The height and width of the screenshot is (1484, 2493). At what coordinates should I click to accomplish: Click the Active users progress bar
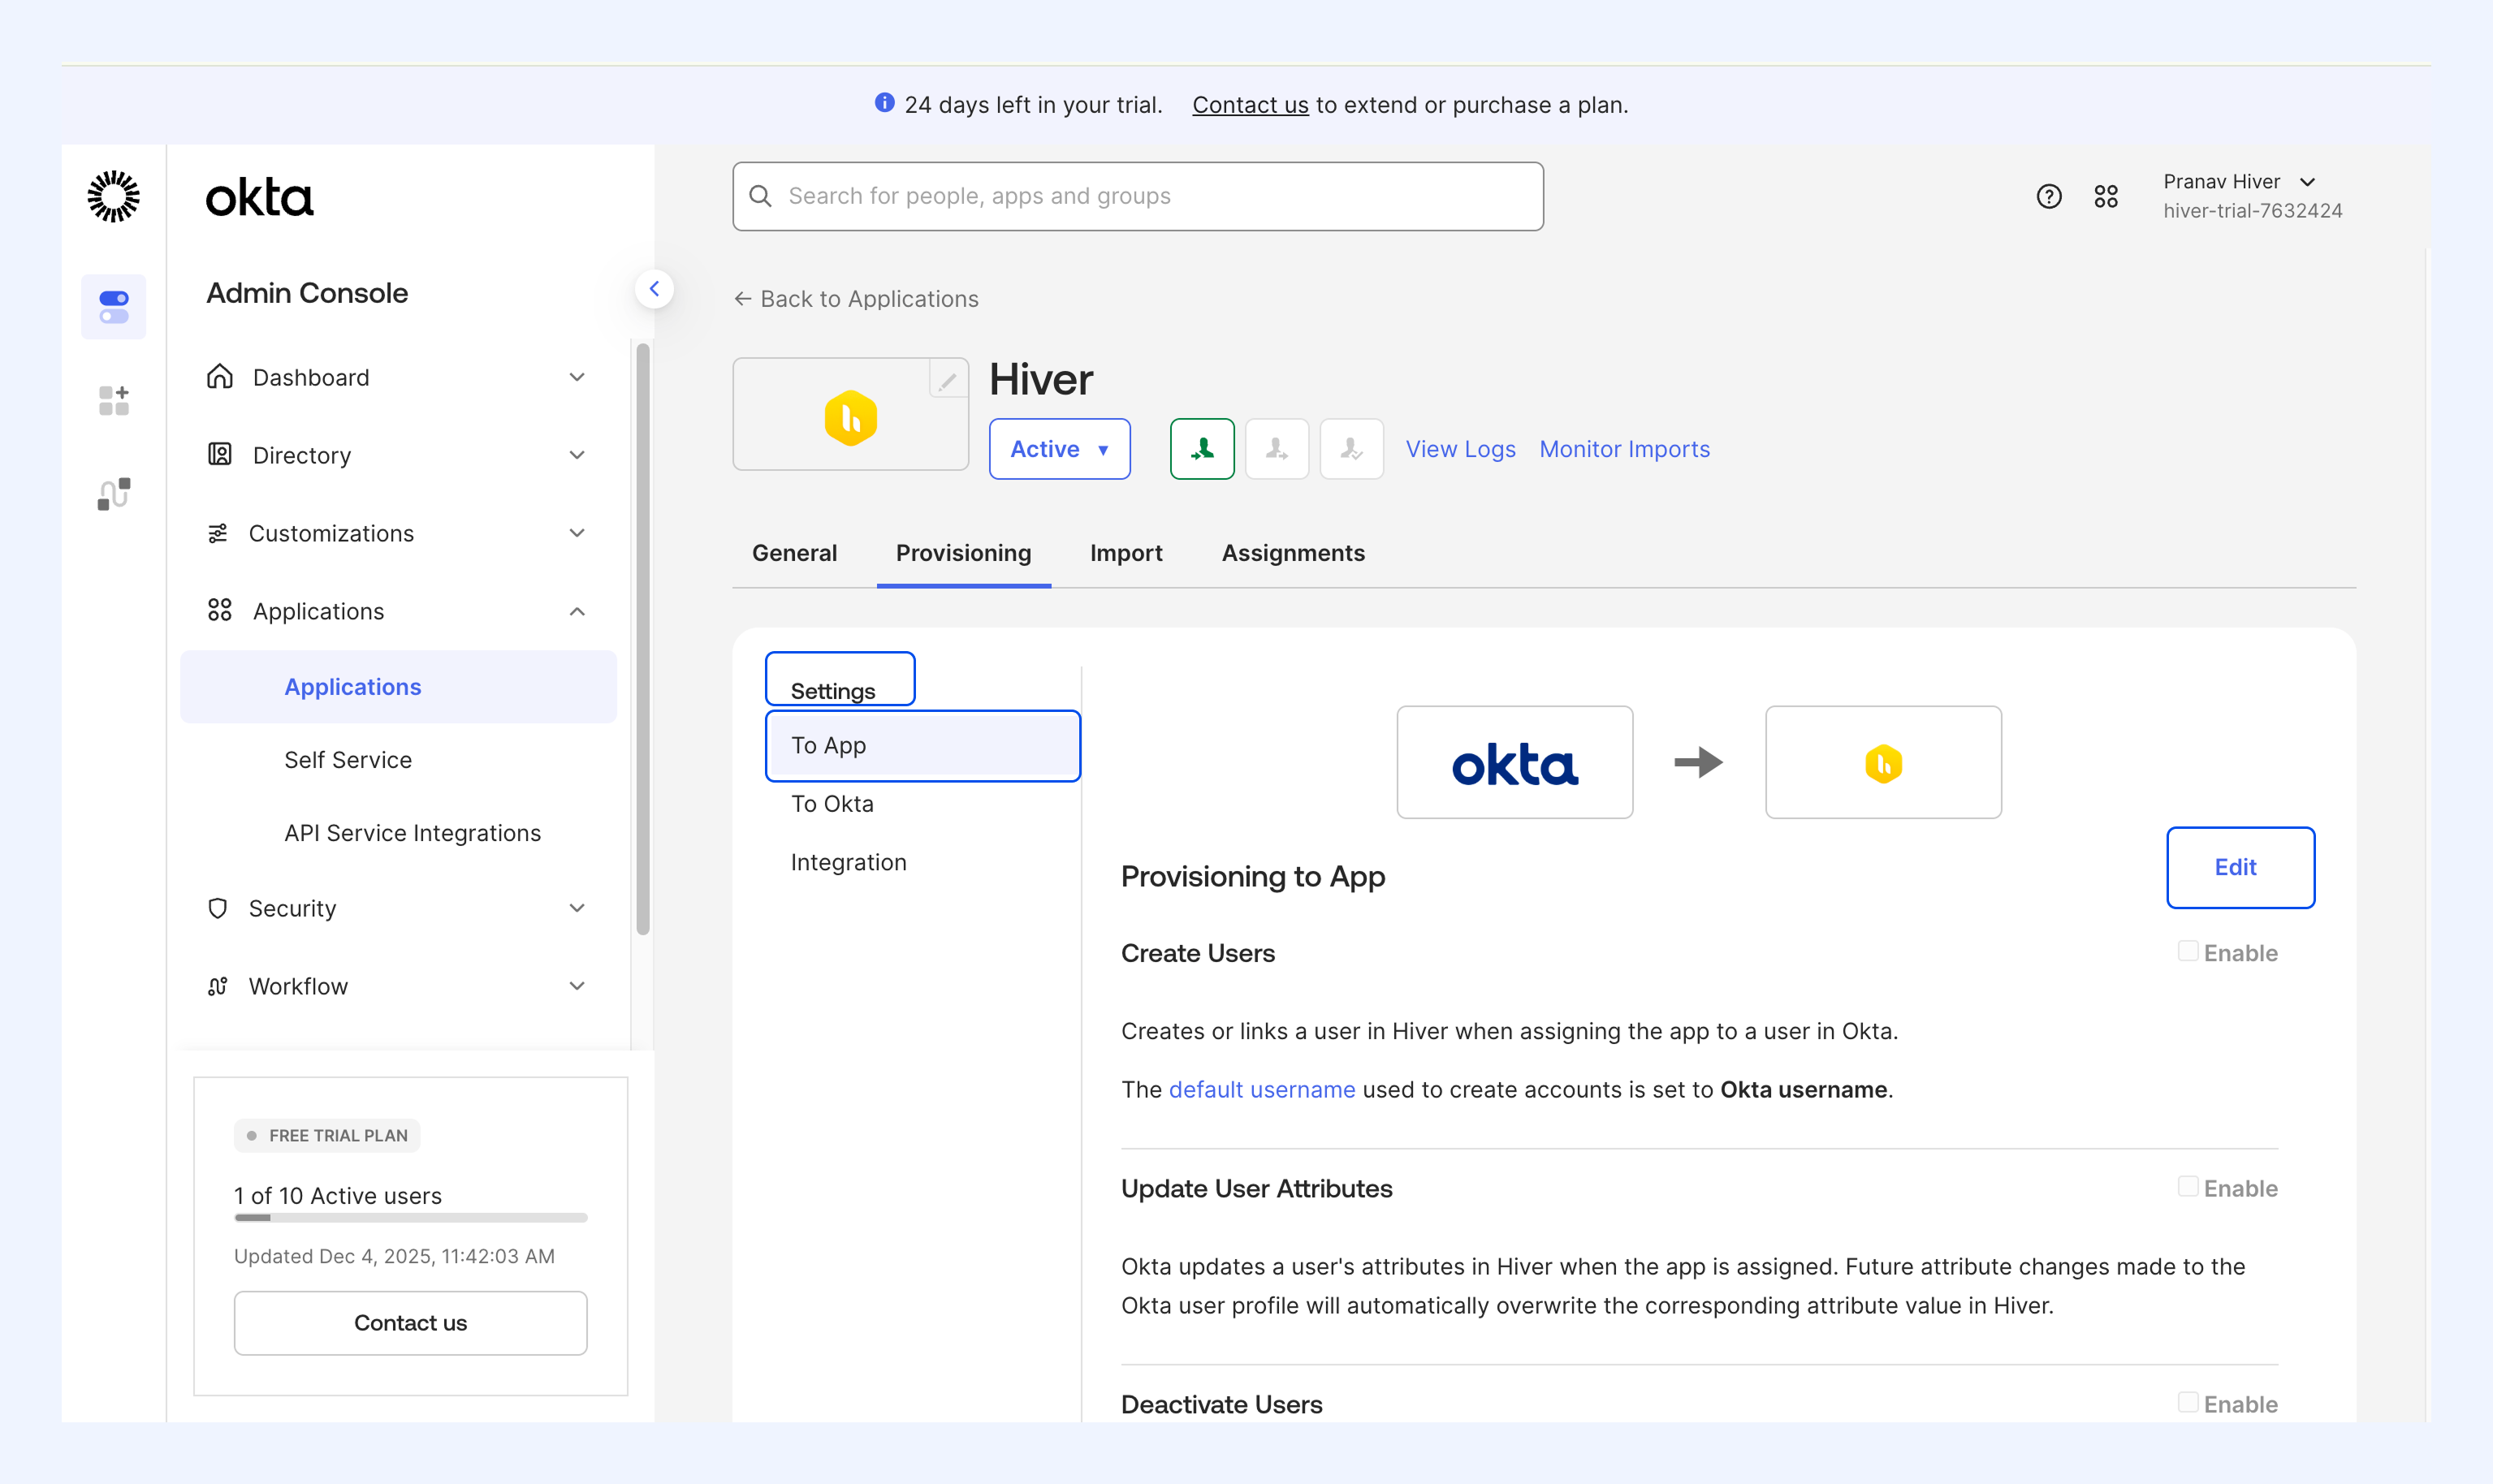(411, 1218)
